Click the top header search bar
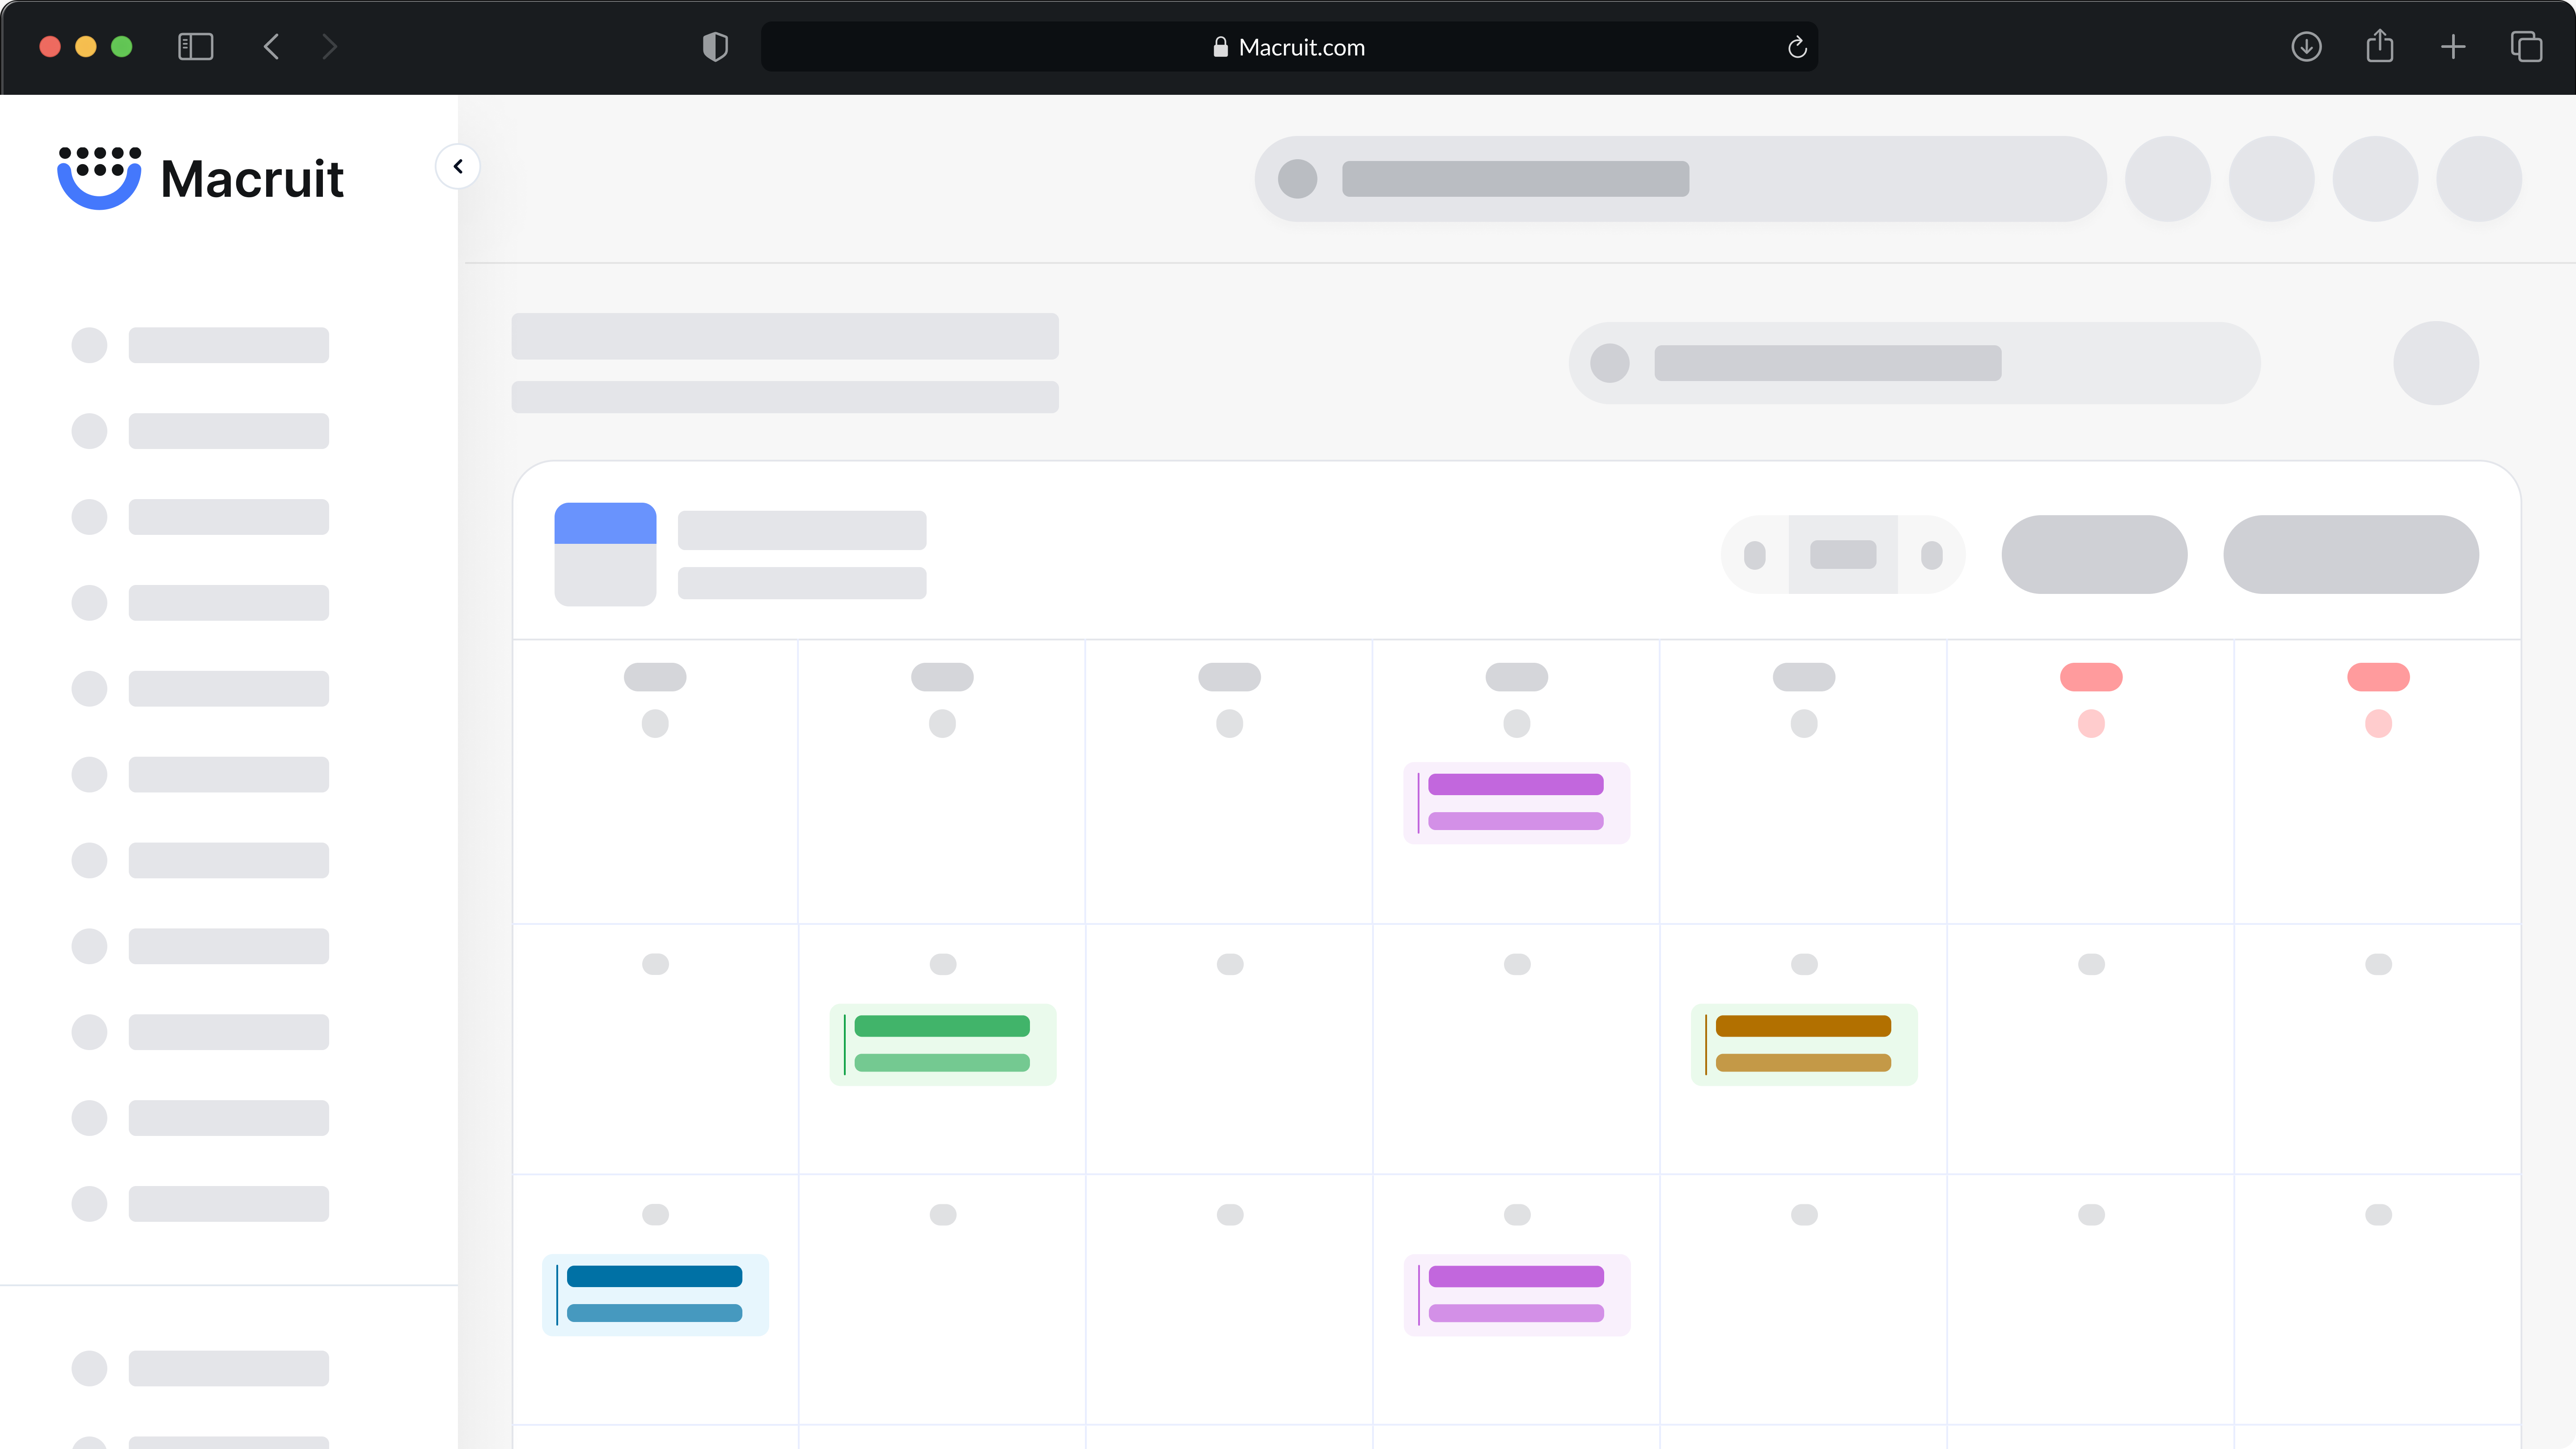The height and width of the screenshot is (1449, 2576). click(x=1680, y=178)
